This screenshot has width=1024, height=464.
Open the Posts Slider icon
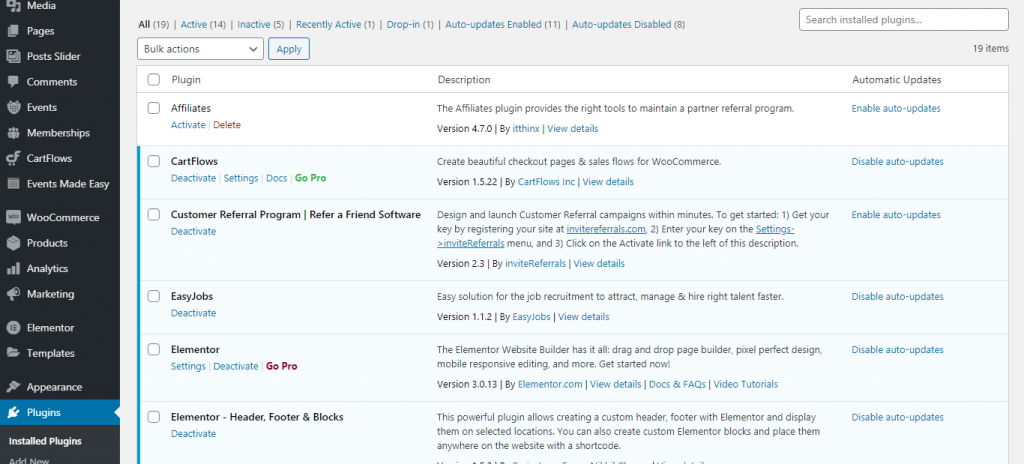click(12, 56)
